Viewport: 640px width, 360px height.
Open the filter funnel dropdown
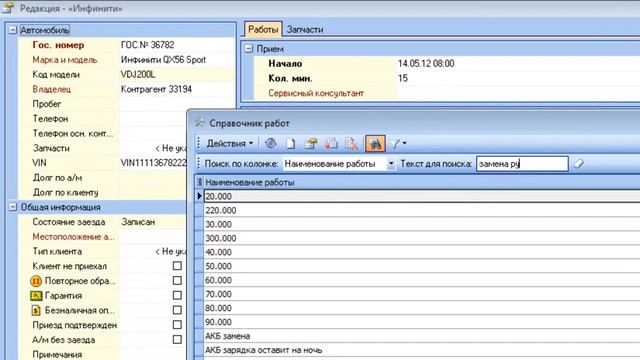pyautogui.click(x=398, y=143)
